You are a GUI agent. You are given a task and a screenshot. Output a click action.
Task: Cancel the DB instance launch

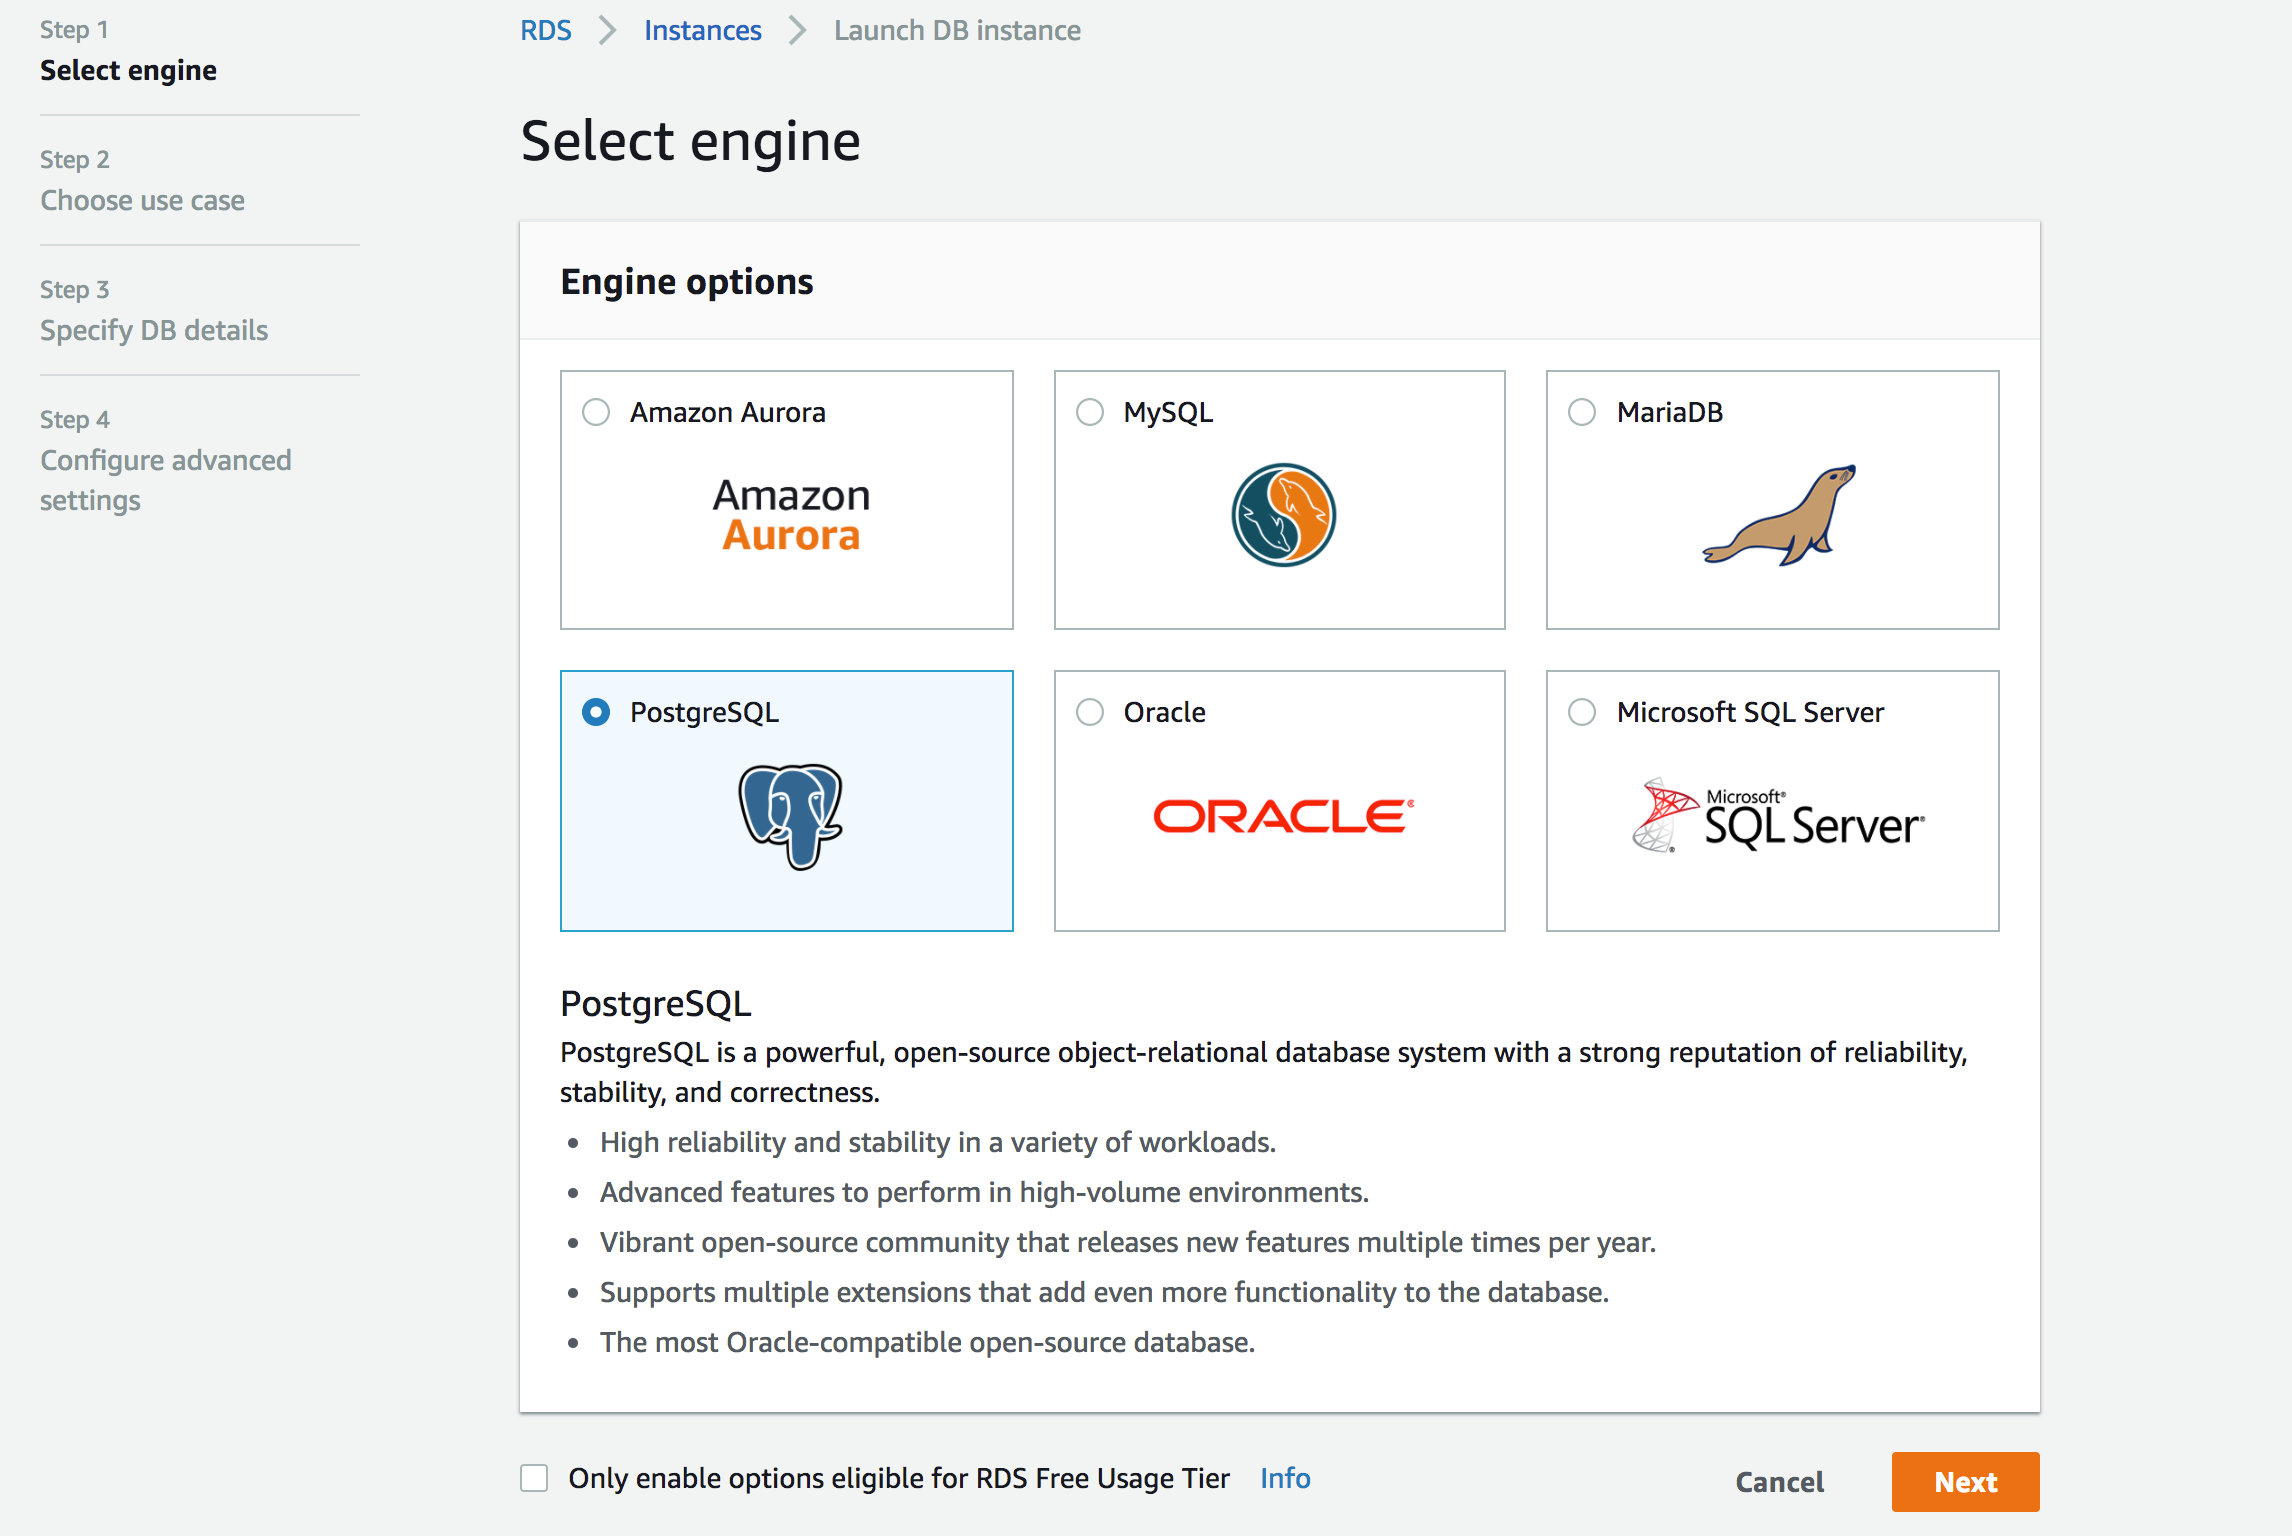pos(1779,1482)
